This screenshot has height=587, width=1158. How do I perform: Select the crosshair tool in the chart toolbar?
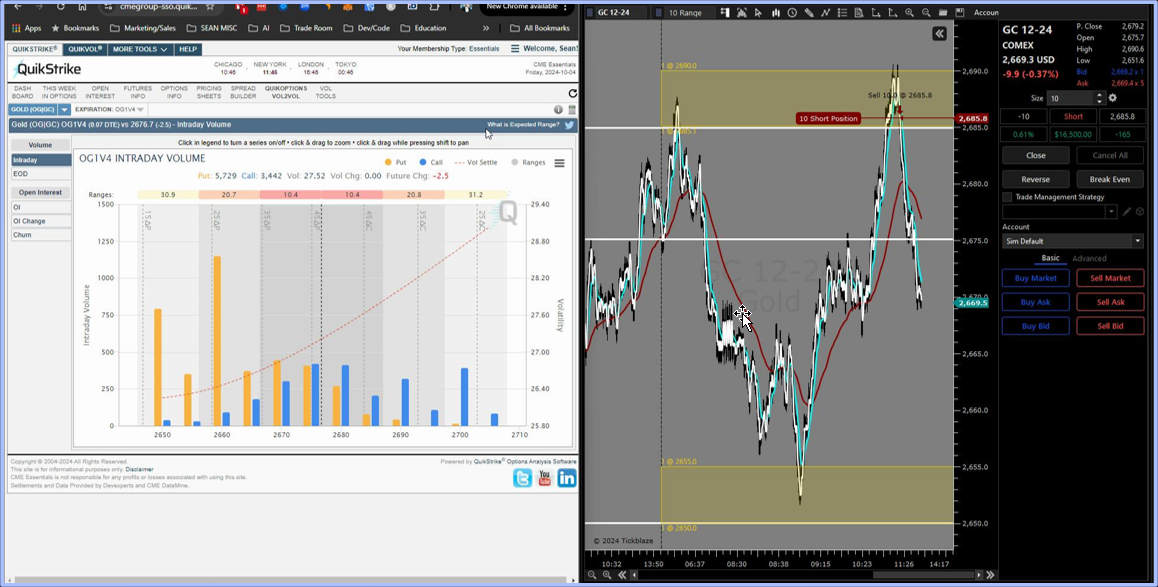[x=741, y=13]
